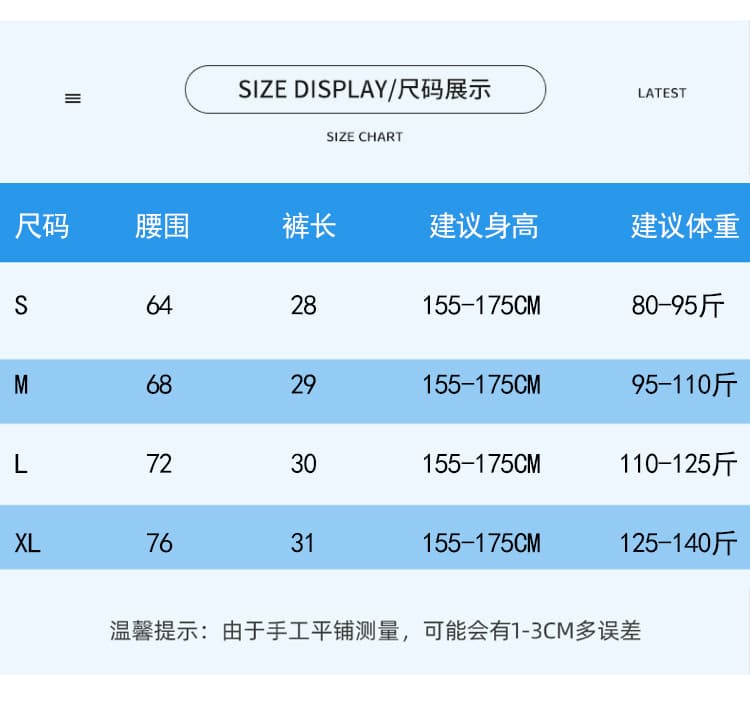Select the M size cell

[21, 385]
